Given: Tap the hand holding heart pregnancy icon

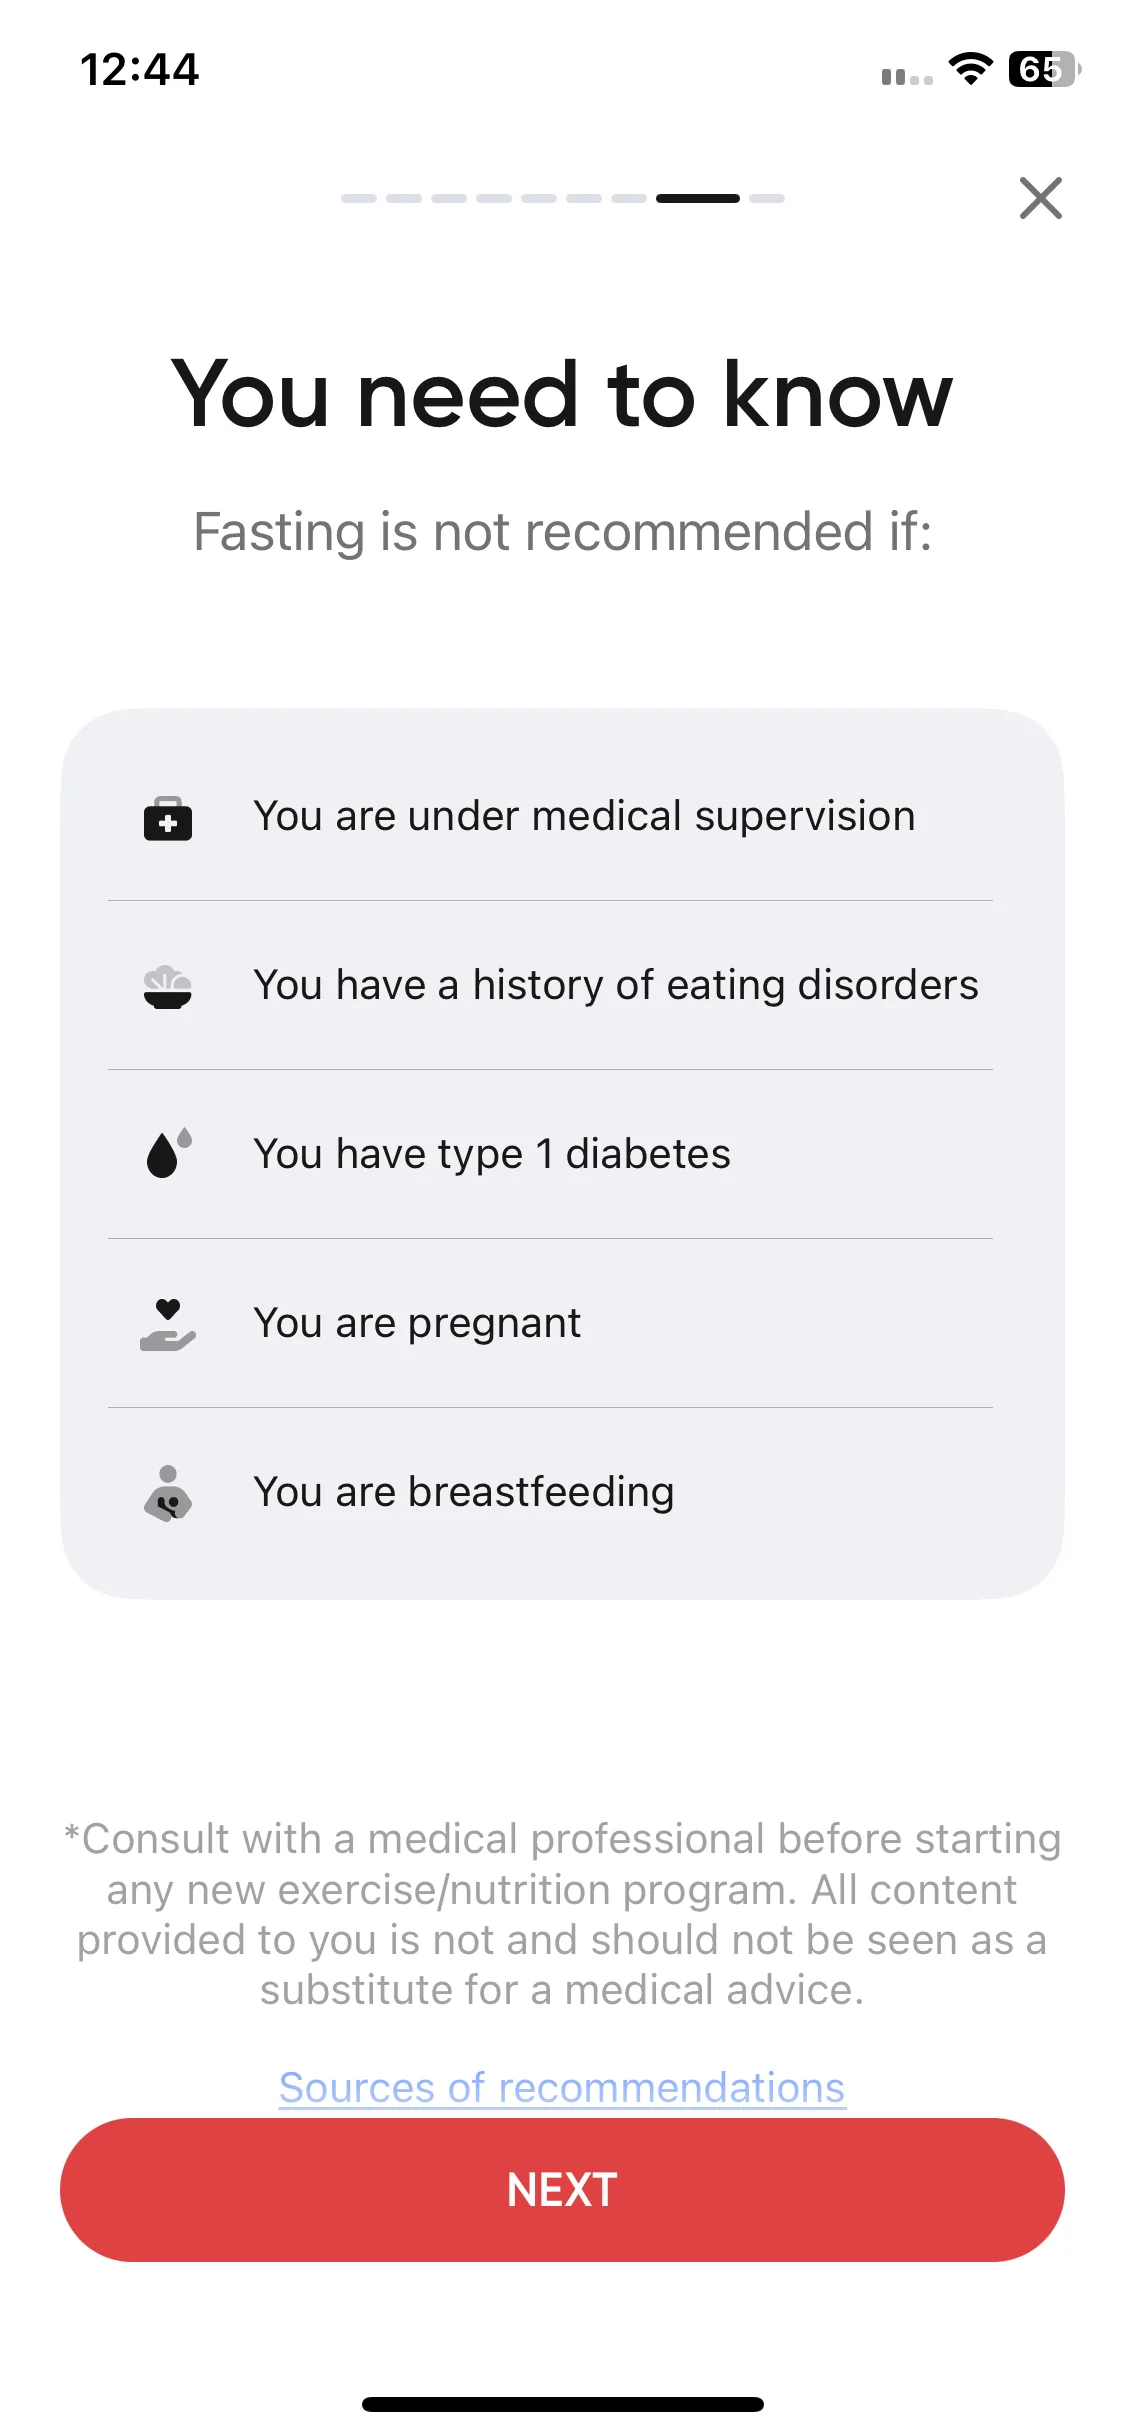Looking at the screenshot, I should (168, 1325).
